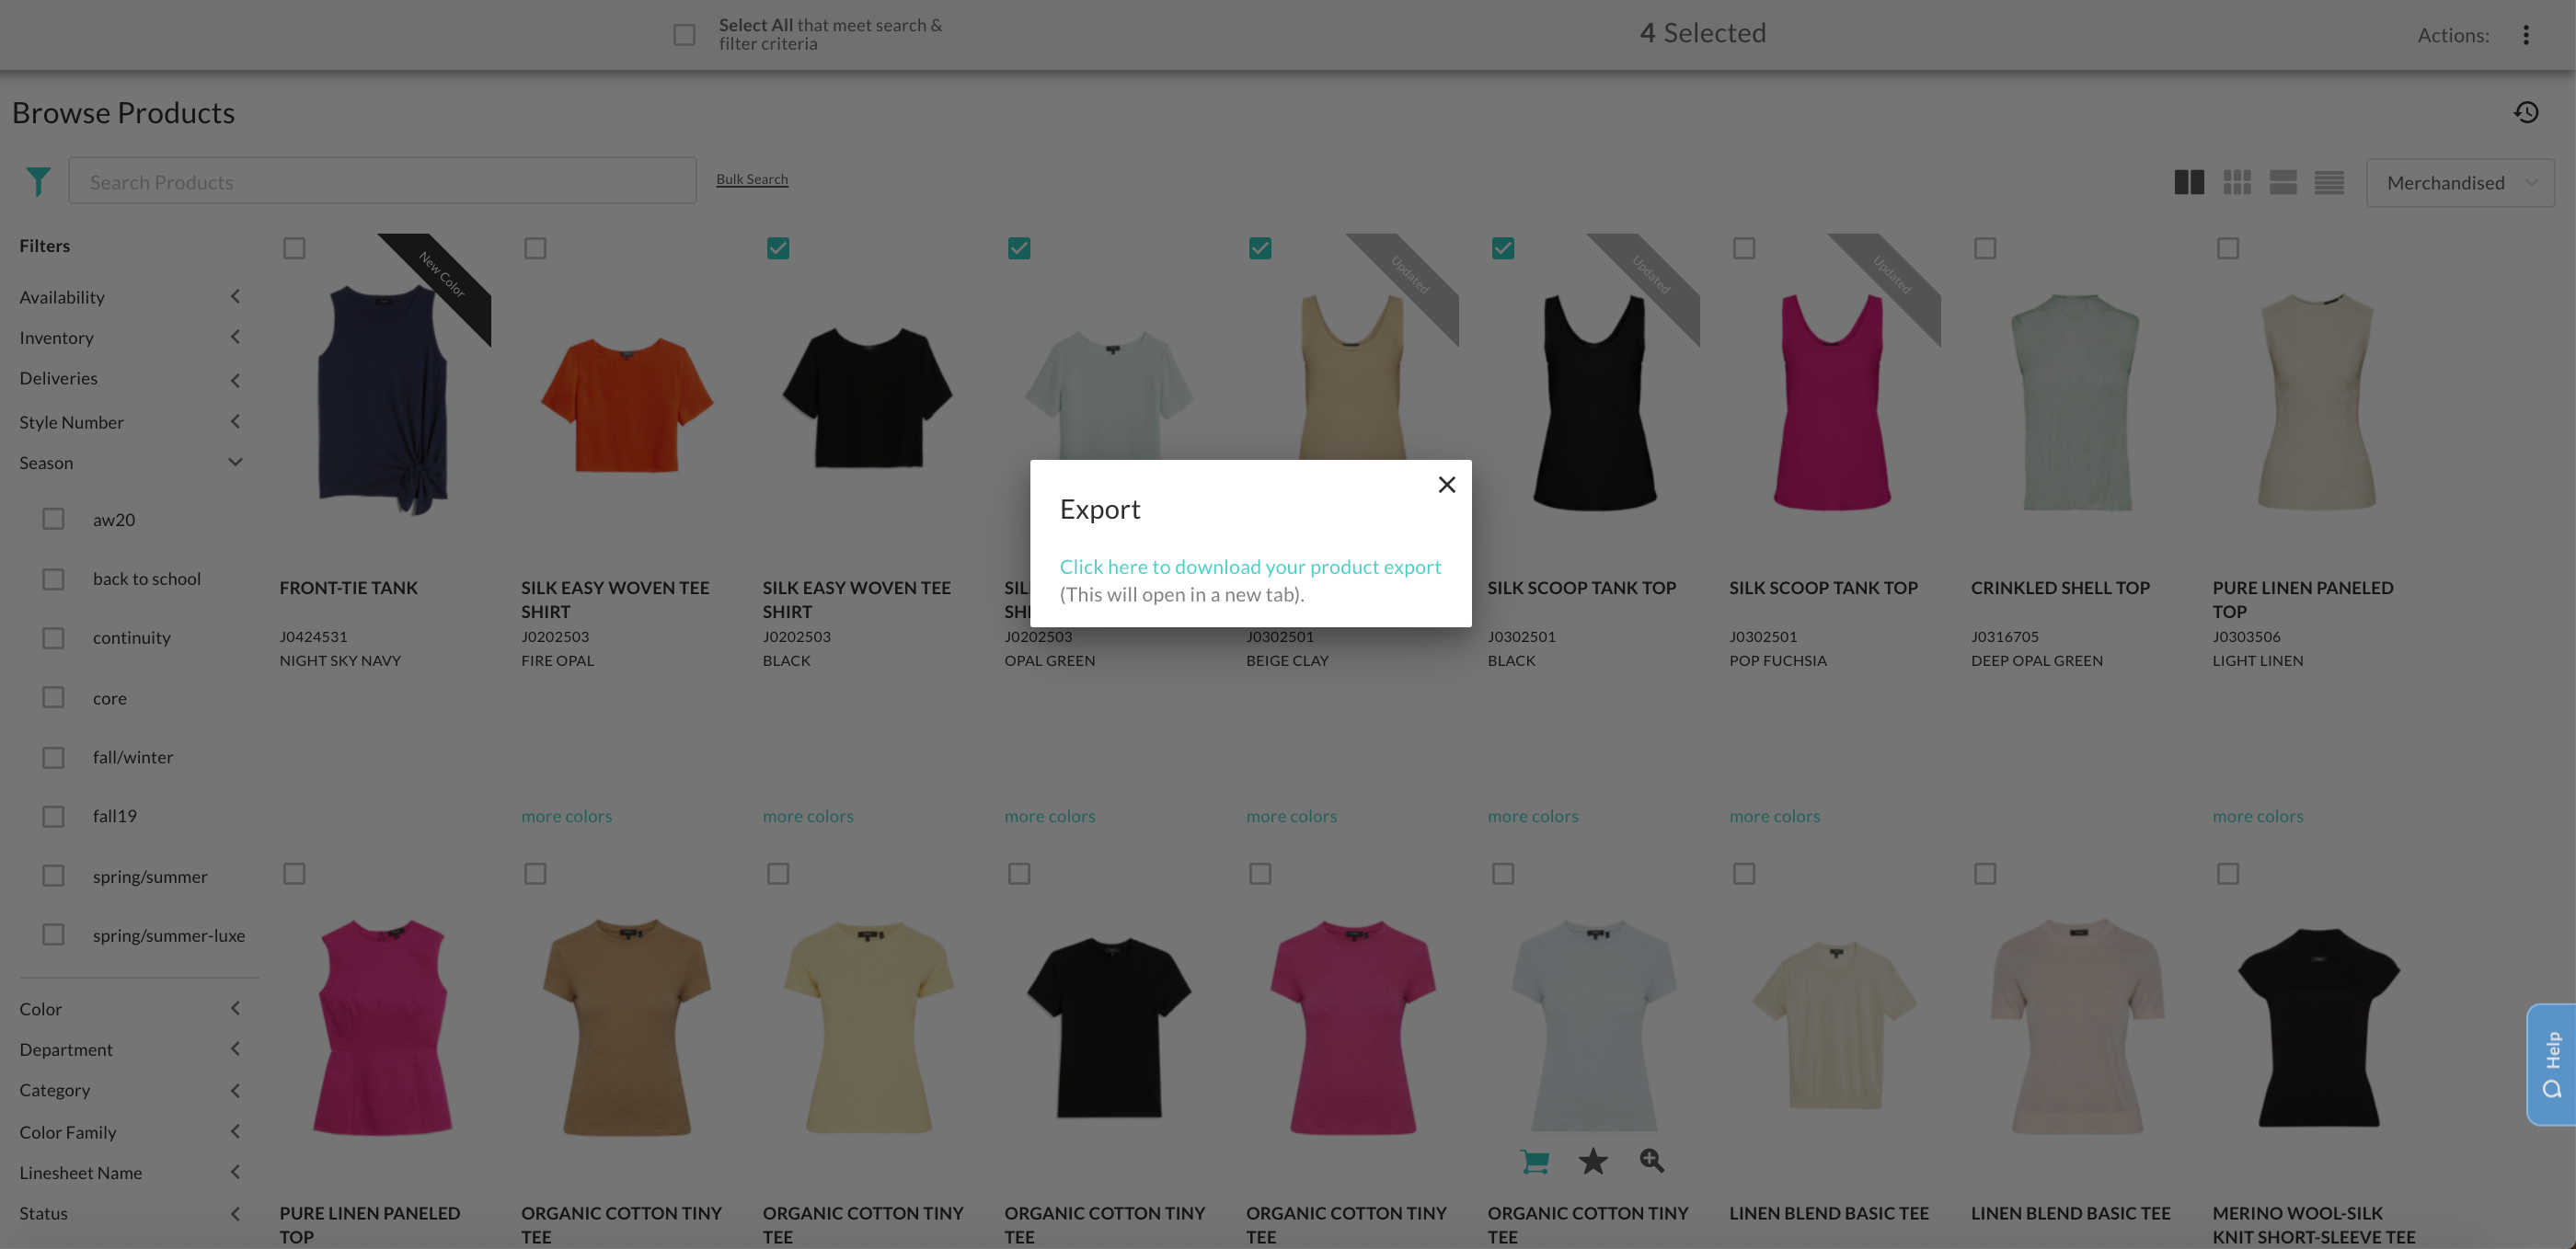2576x1249 pixels.
Task: Favorite grey Organic Cotton Tee with star
Action: click(1593, 1161)
